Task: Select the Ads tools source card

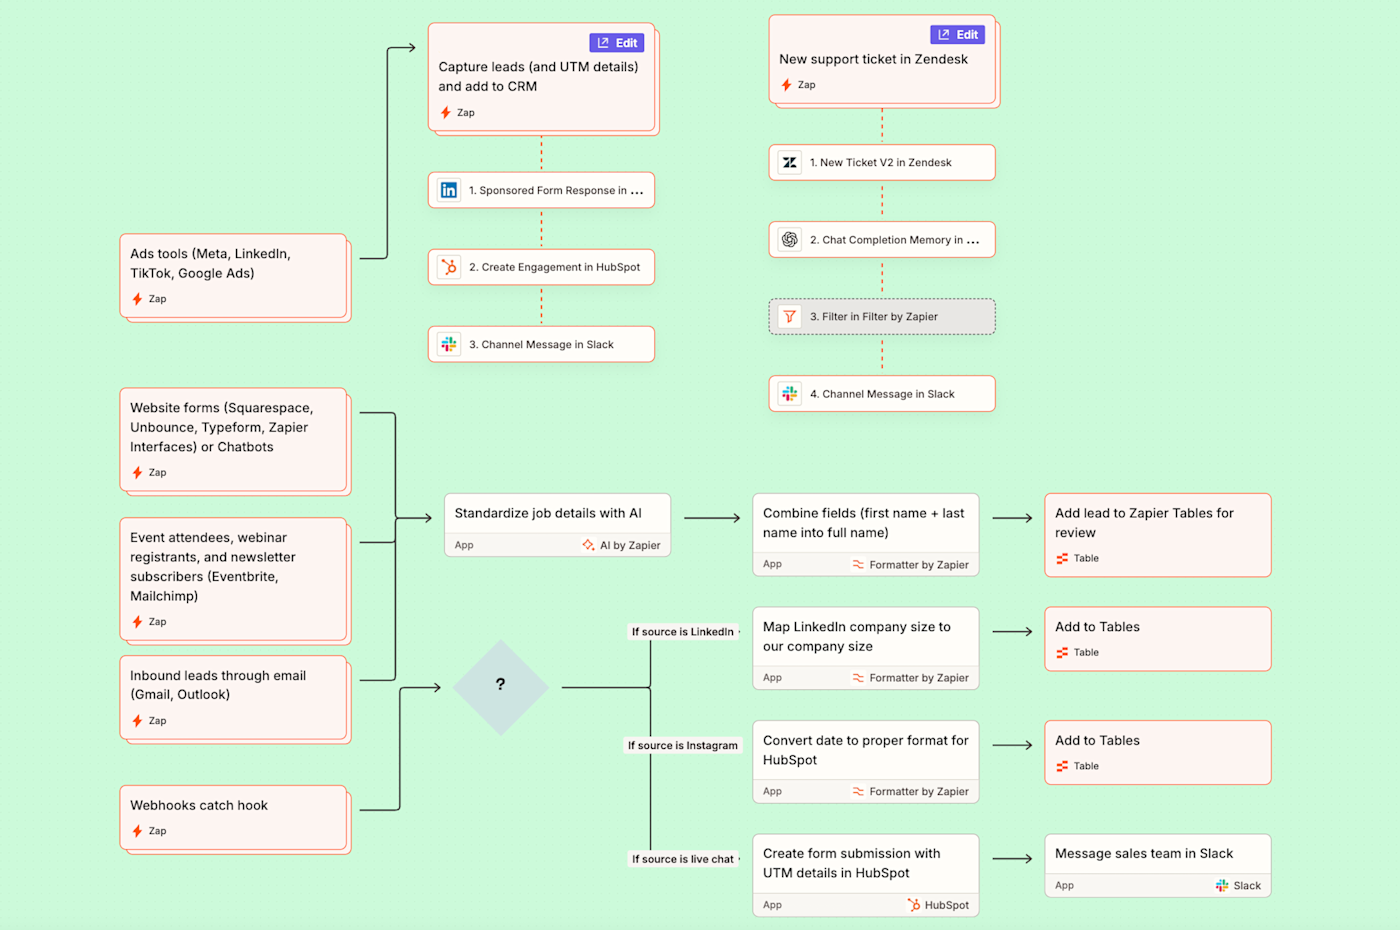Action: 234,276
